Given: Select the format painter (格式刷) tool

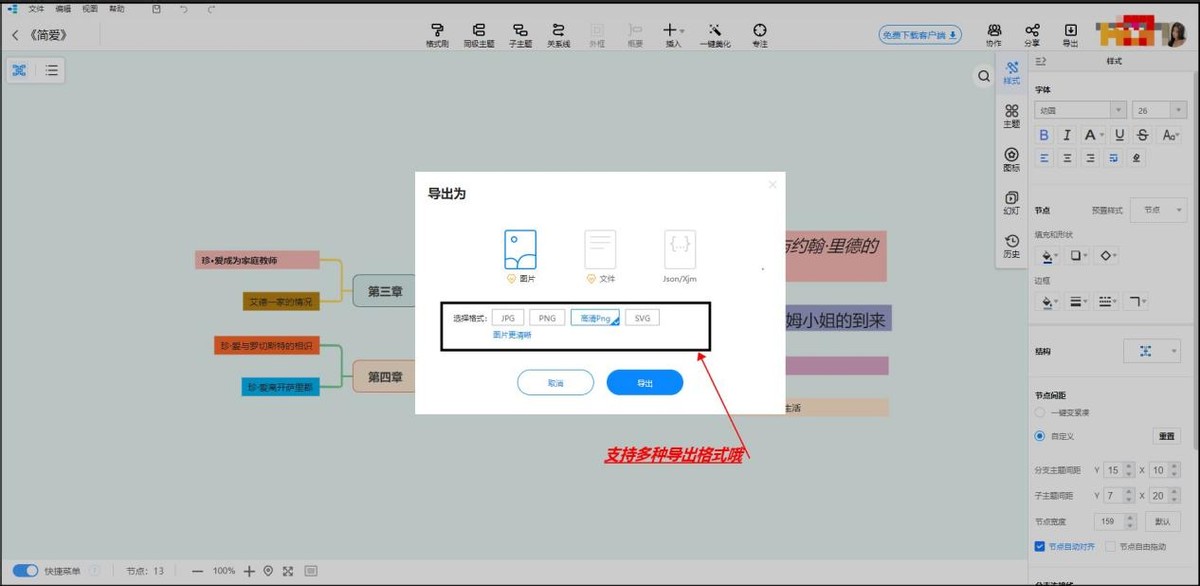Looking at the screenshot, I should coord(437,35).
